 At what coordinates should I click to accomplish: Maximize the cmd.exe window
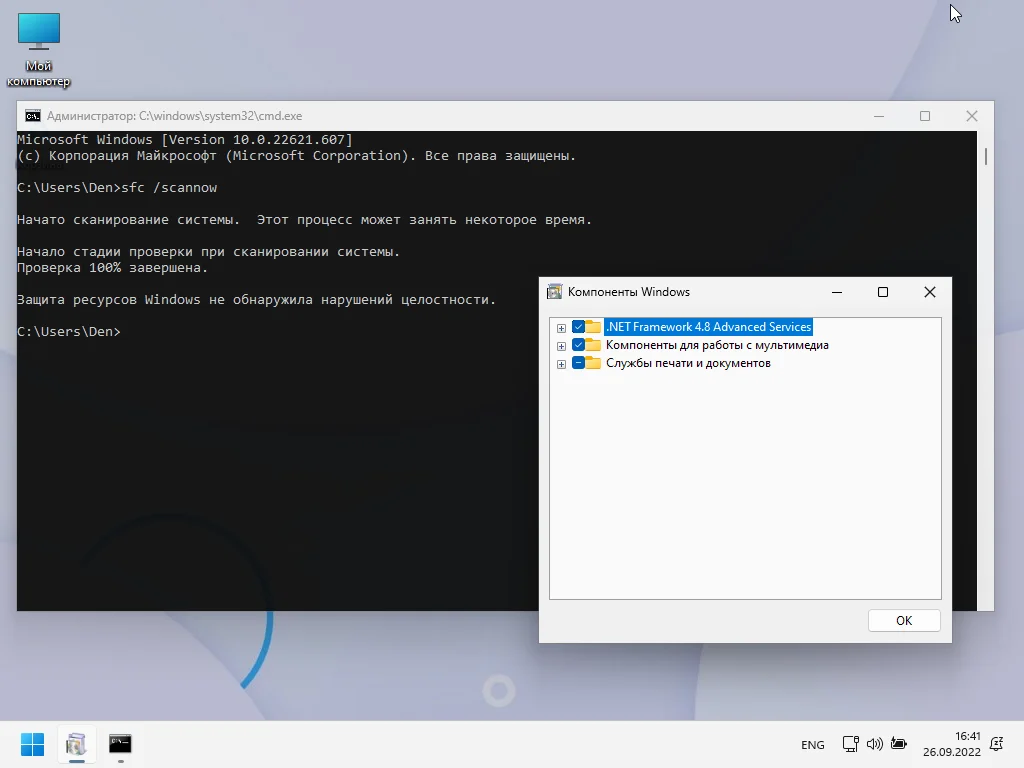click(x=925, y=116)
